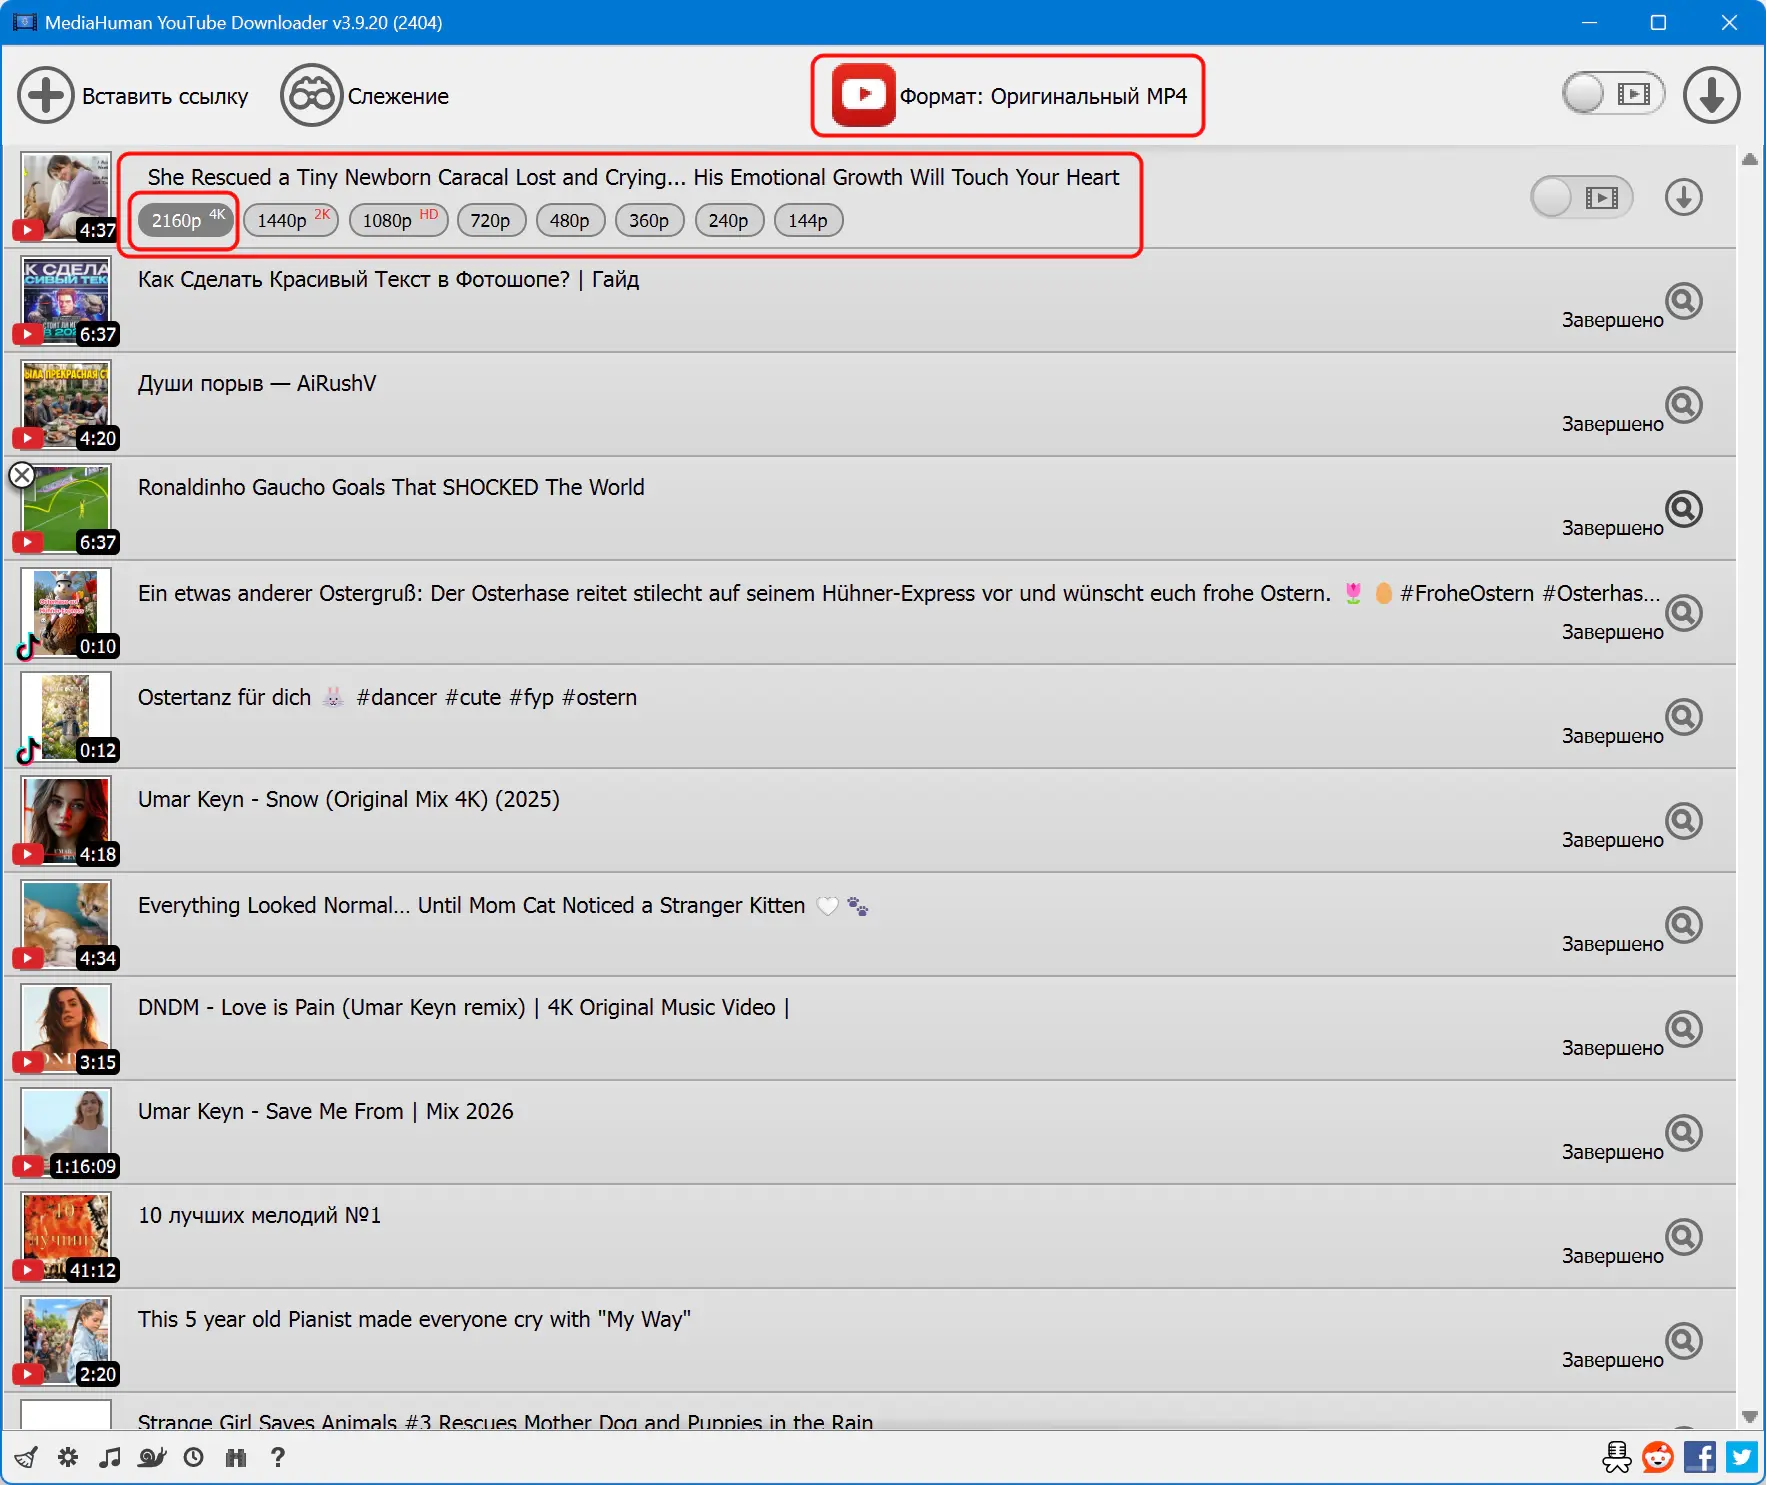This screenshot has width=1766, height=1485.
Task: Click the Caracal video thumbnail
Action: pos(66,197)
